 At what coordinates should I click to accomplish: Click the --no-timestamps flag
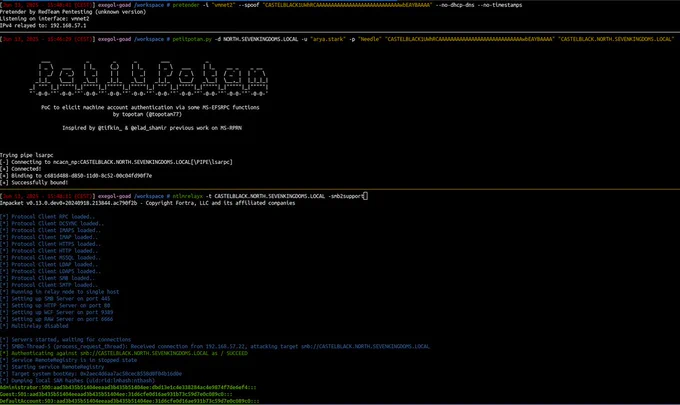[500, 5]
